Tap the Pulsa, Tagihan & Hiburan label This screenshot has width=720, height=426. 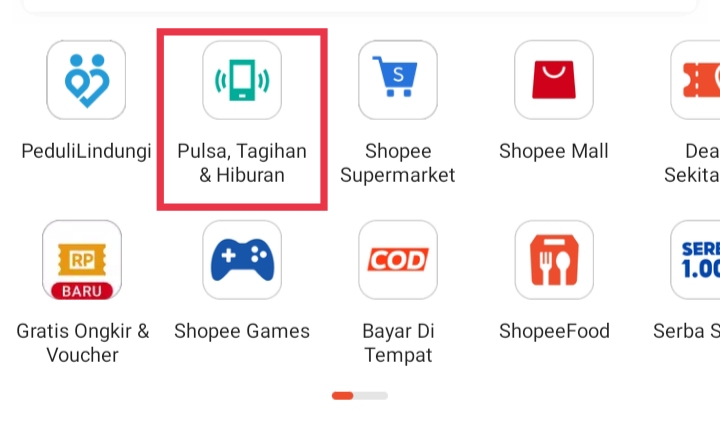pyautogui.click(x=242, y=163)
